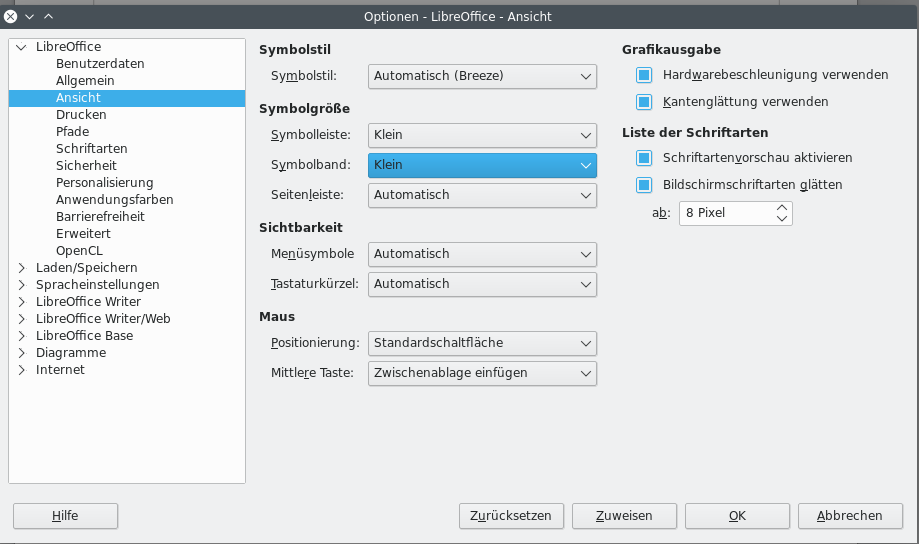The width and height of the screenshot is (919, 544).
Task: Minimize the dialog via titlebar down chevron
Action: coord(29,16)
